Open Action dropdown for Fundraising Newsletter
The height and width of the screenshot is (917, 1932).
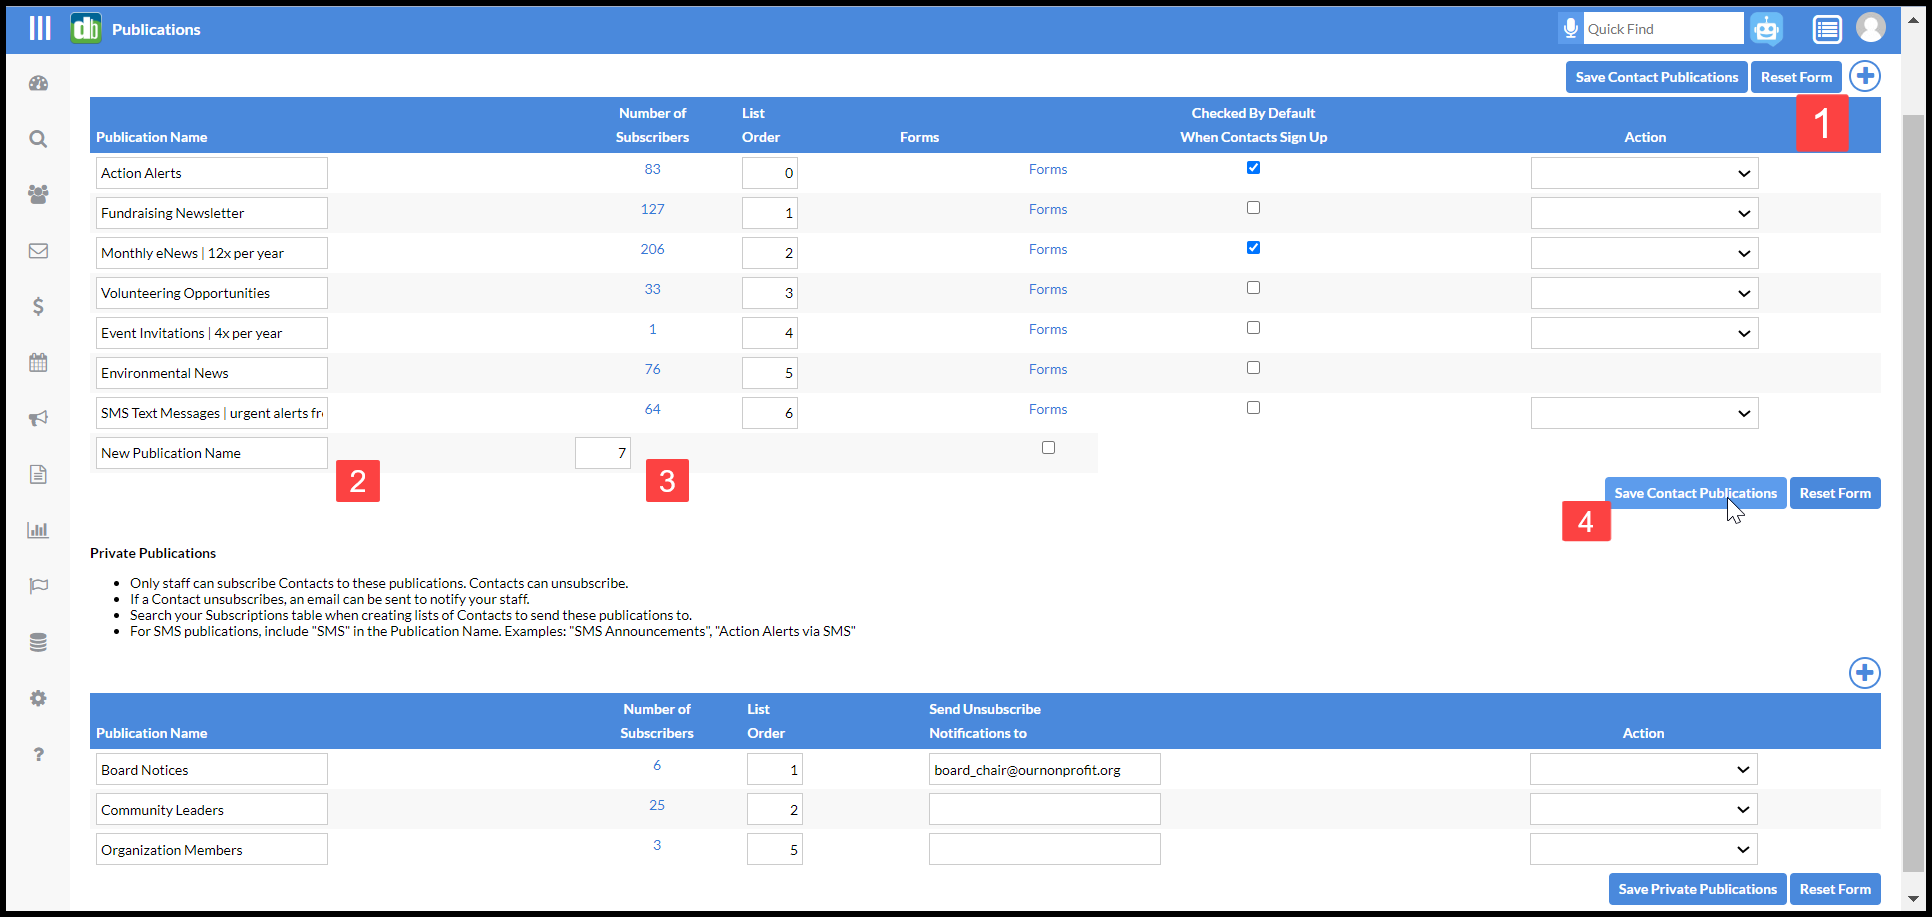tap(1644, 213)
